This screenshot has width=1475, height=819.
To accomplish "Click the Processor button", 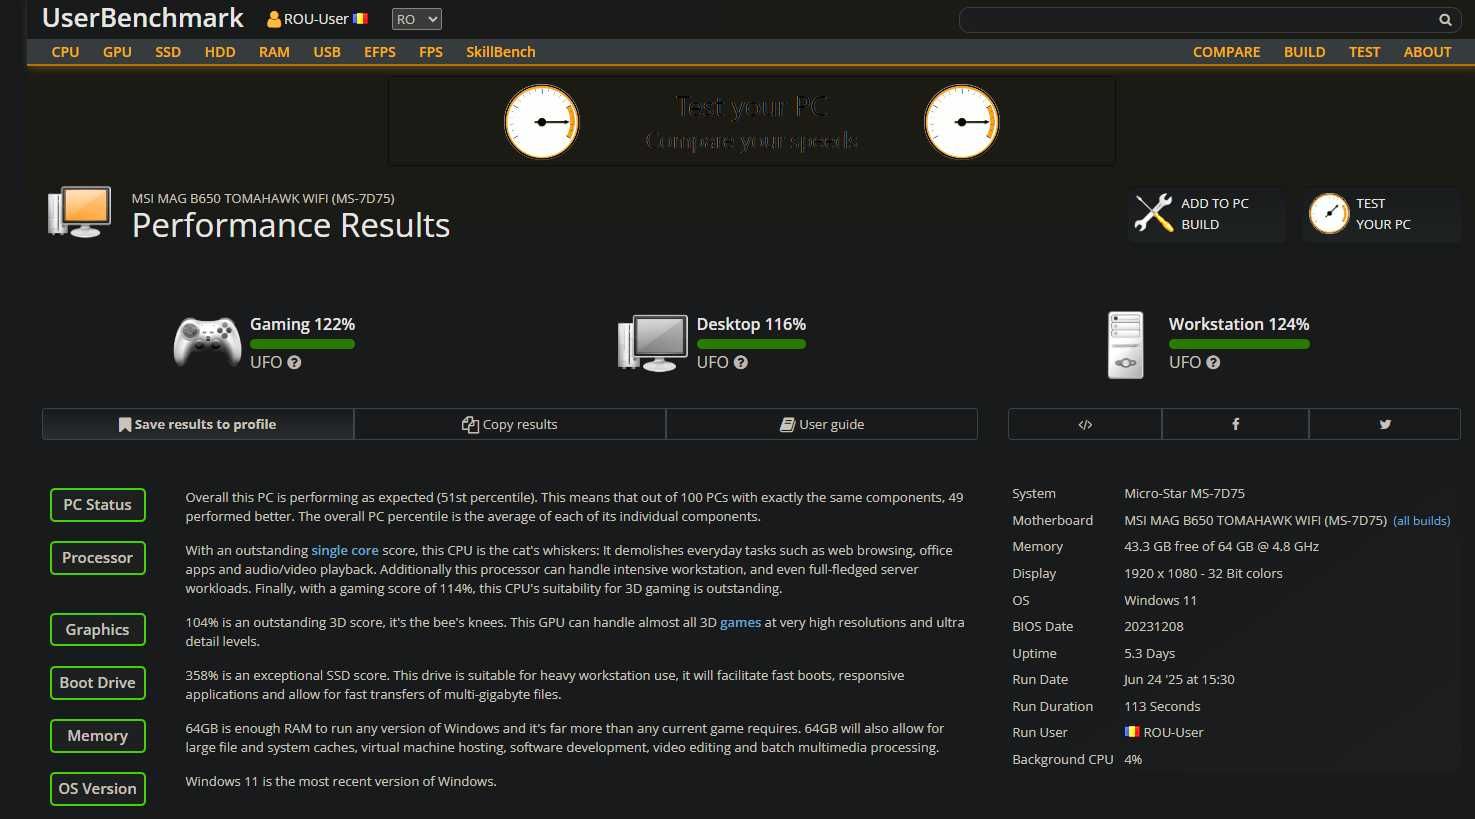I will [x=98, y=558].
